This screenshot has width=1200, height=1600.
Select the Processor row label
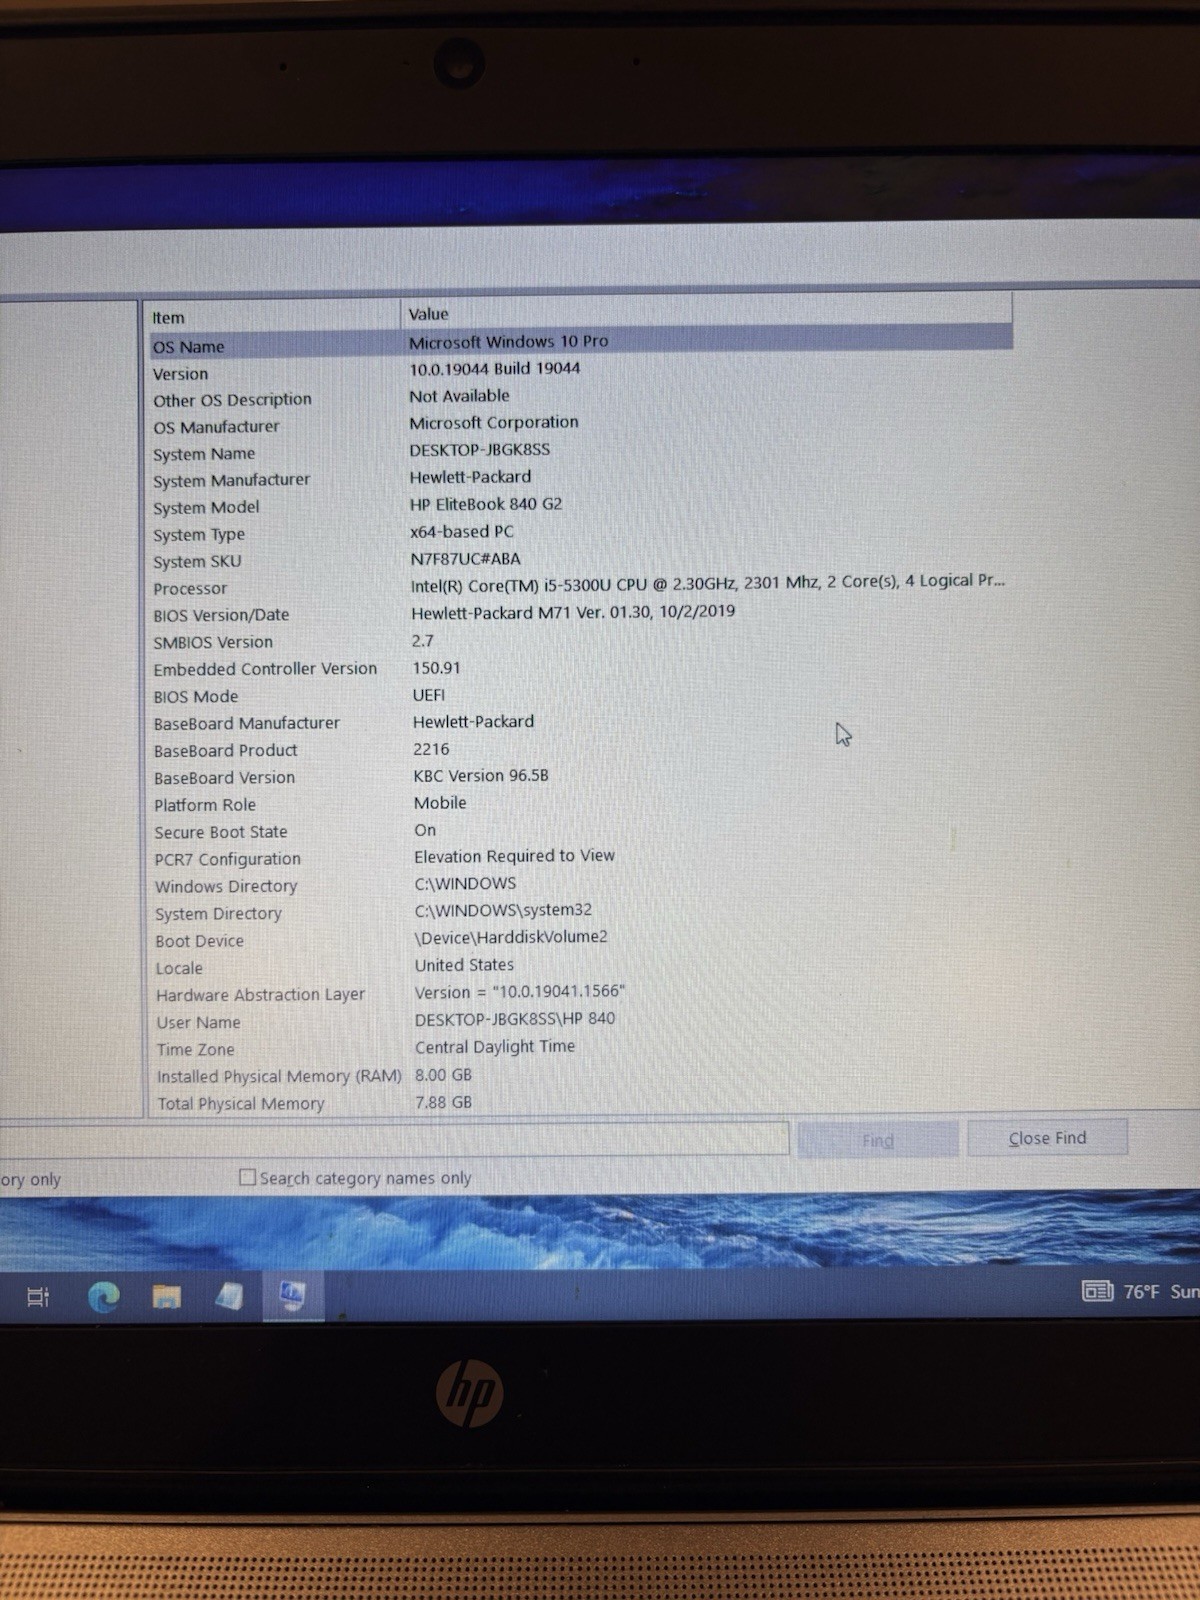190,588
